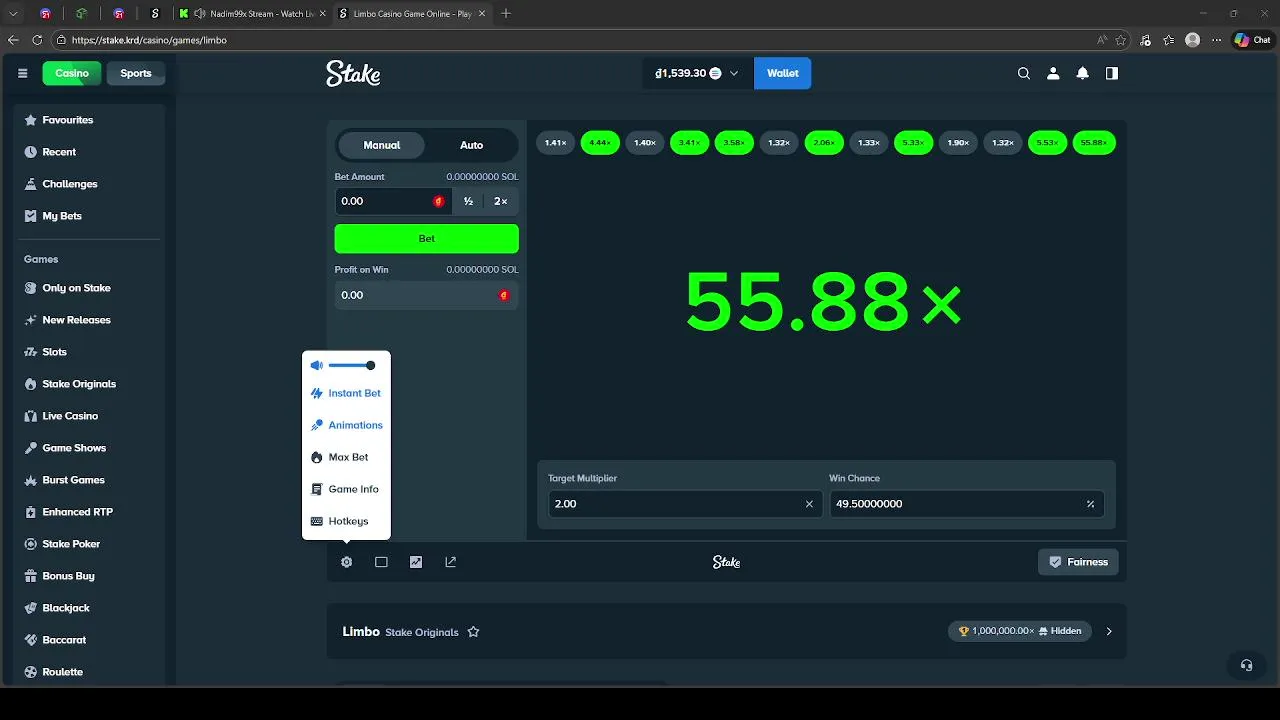This screenshot has width=1280, height=720.
Task: Double the bet with the 2× button
Action: 500,201
